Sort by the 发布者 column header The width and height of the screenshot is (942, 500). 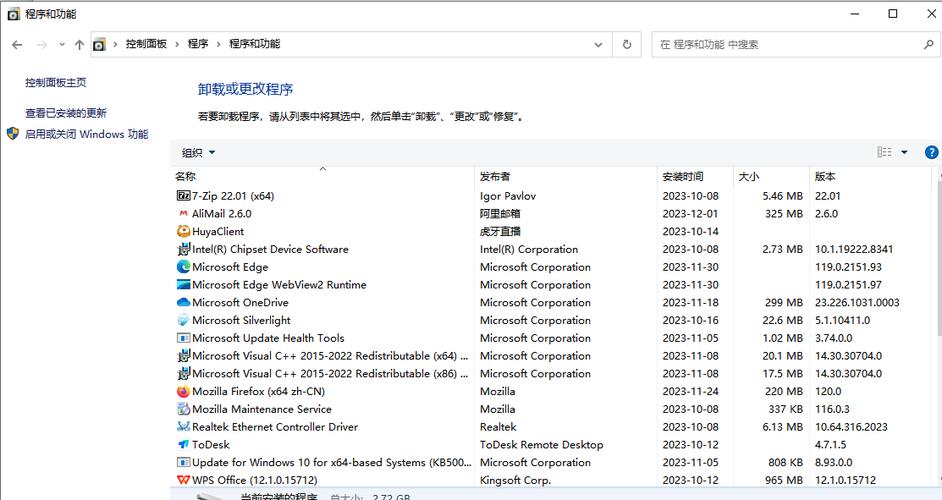(x=566, y=177)
